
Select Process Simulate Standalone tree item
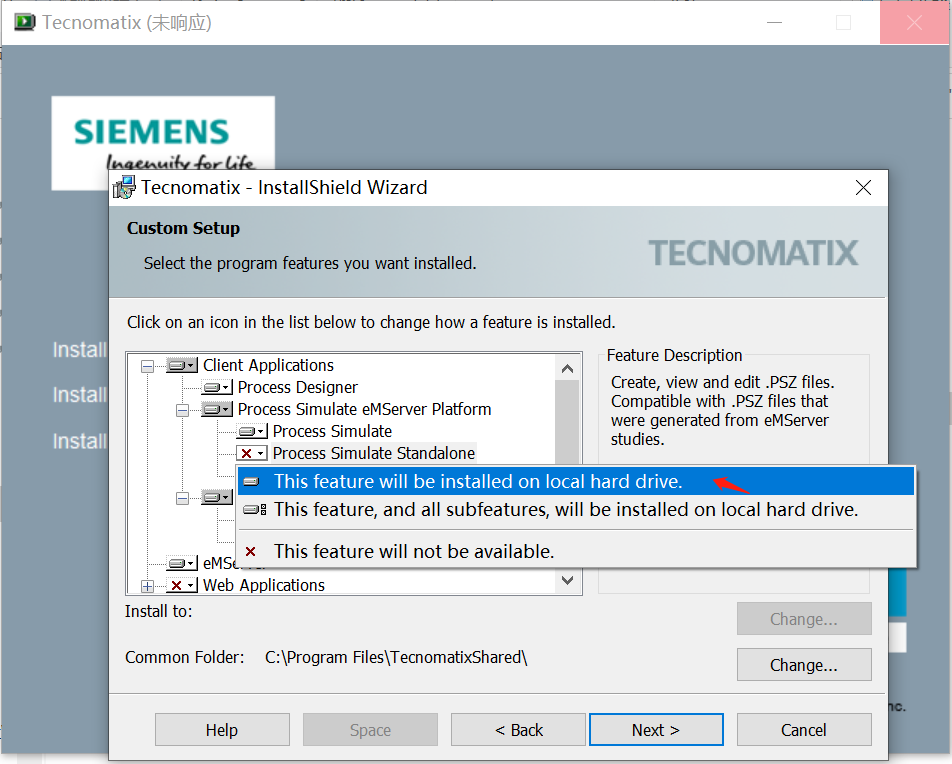pos(373,453)
